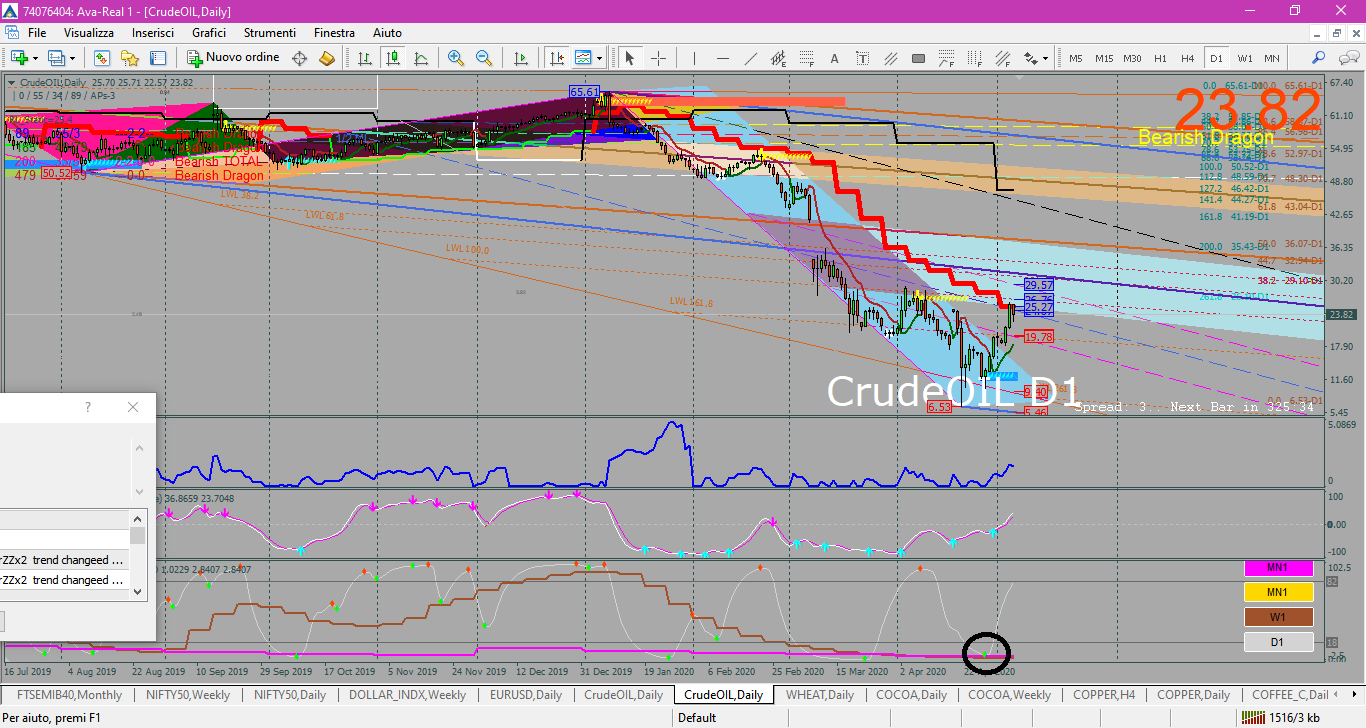Show more chart tabs with the right arrow
The width and height of the screenshot is (1366, 728).
click(1355, 694)
